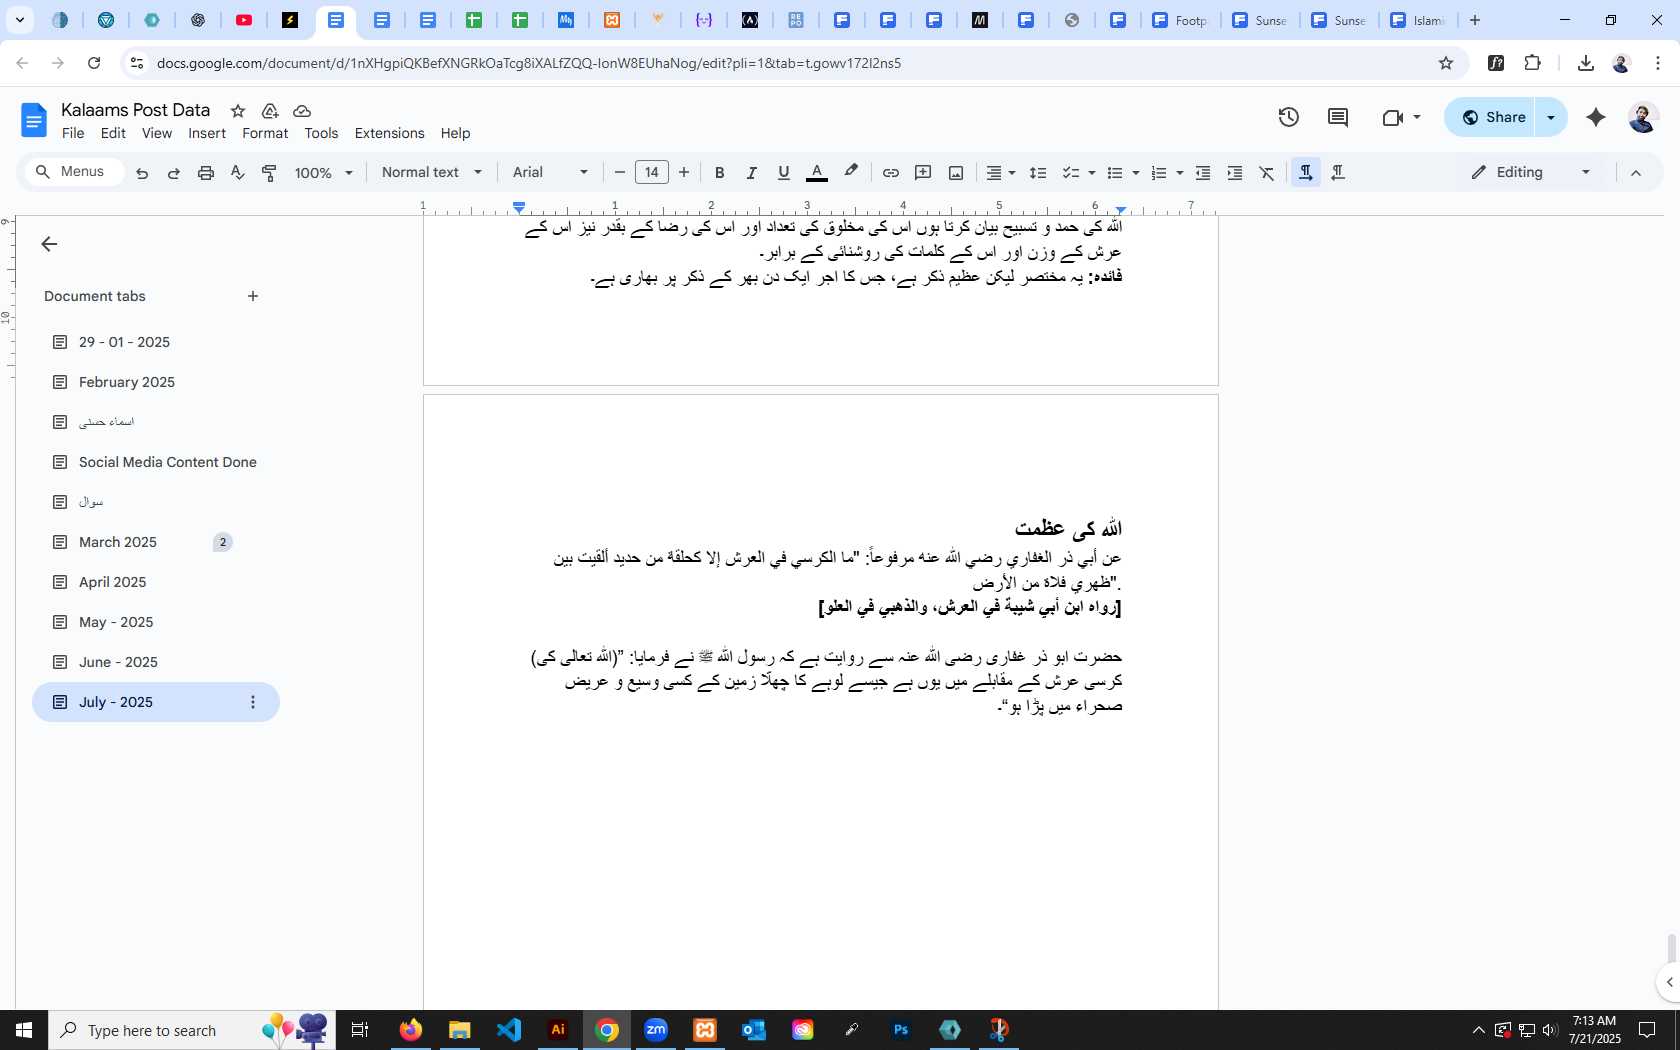Increase font size with plus button
The image size is (1680, 1050).
(684, 173)
